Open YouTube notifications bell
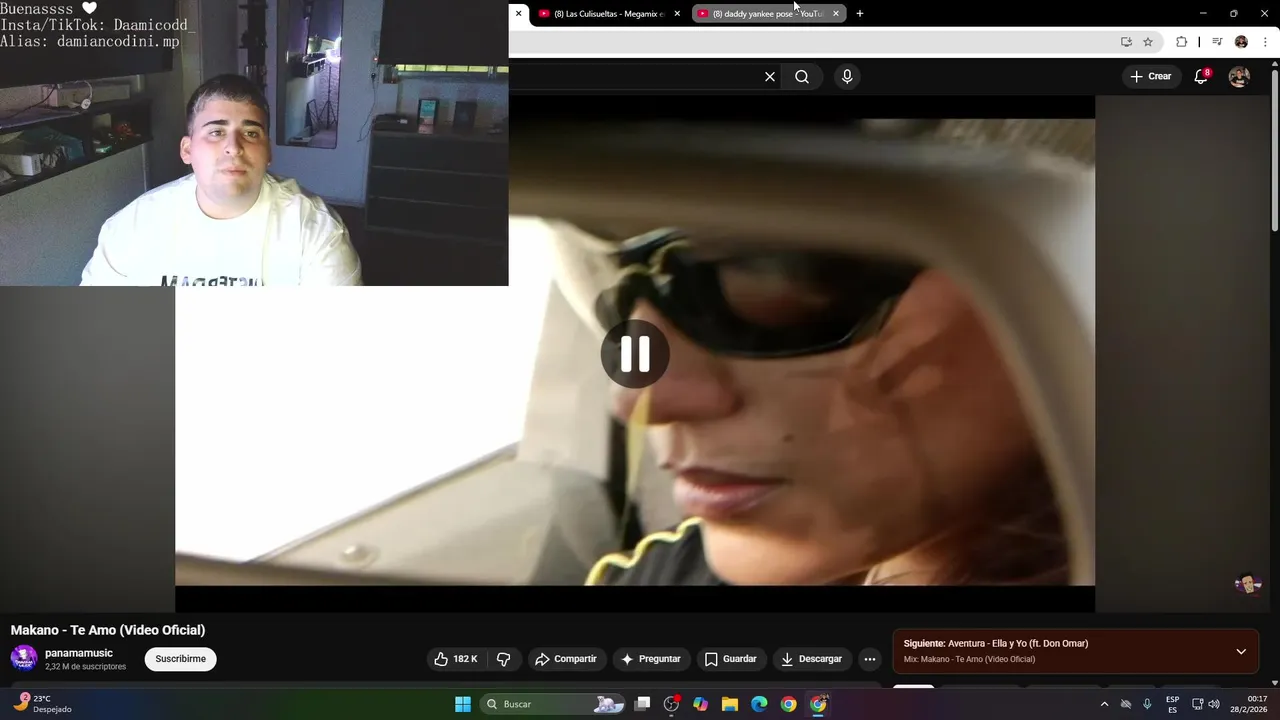This screenshot has height=720, width=1280. click(x=1201, y=77)
